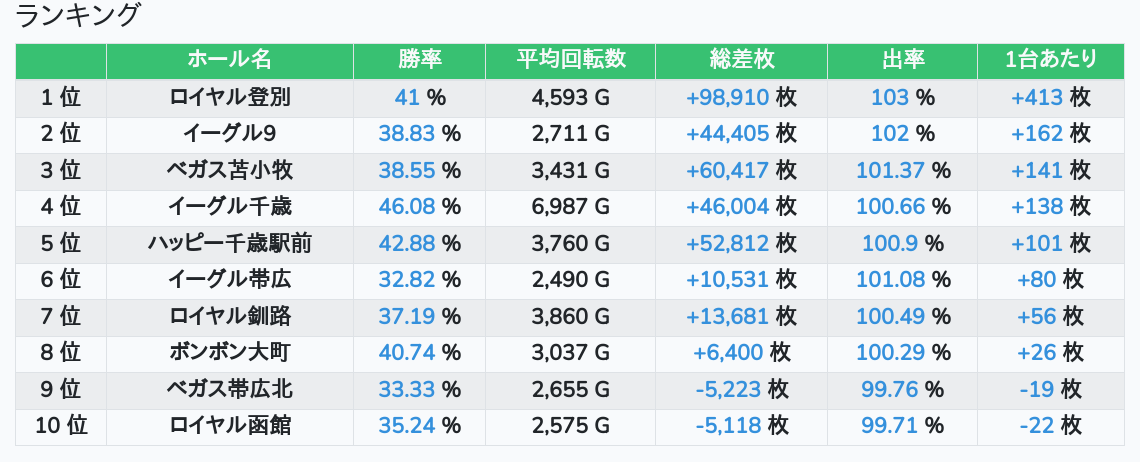The image size is (1140, 462).
Task: Click the -5,223 total difference link
Action: point(728,390)
